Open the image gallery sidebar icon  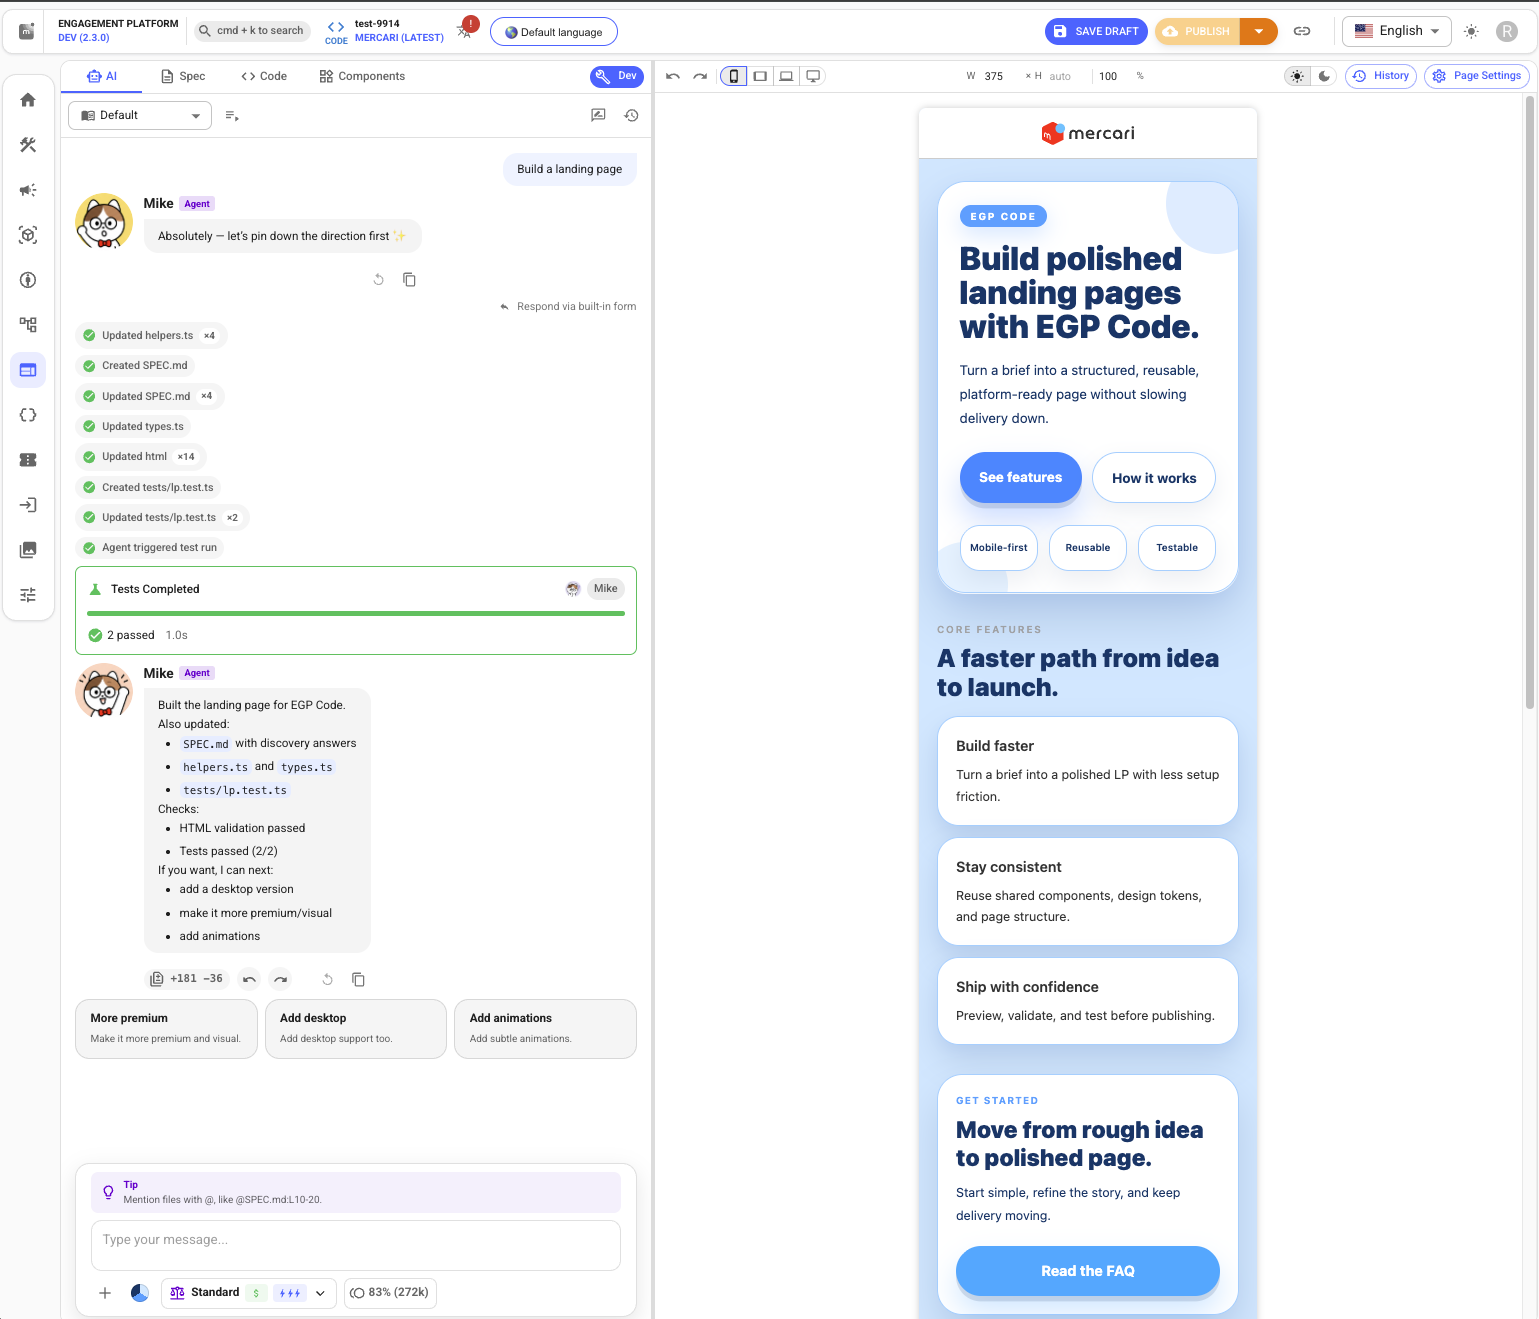click(x=28, y=550)
